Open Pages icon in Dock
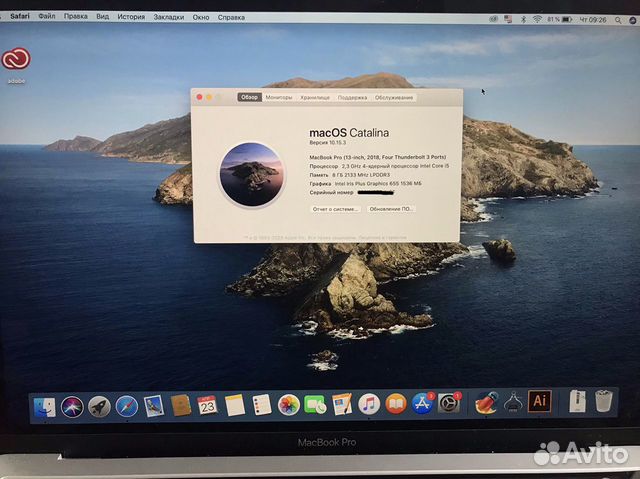Image resolution: width=640 pixels, height=479 pixels. [342, 404]
